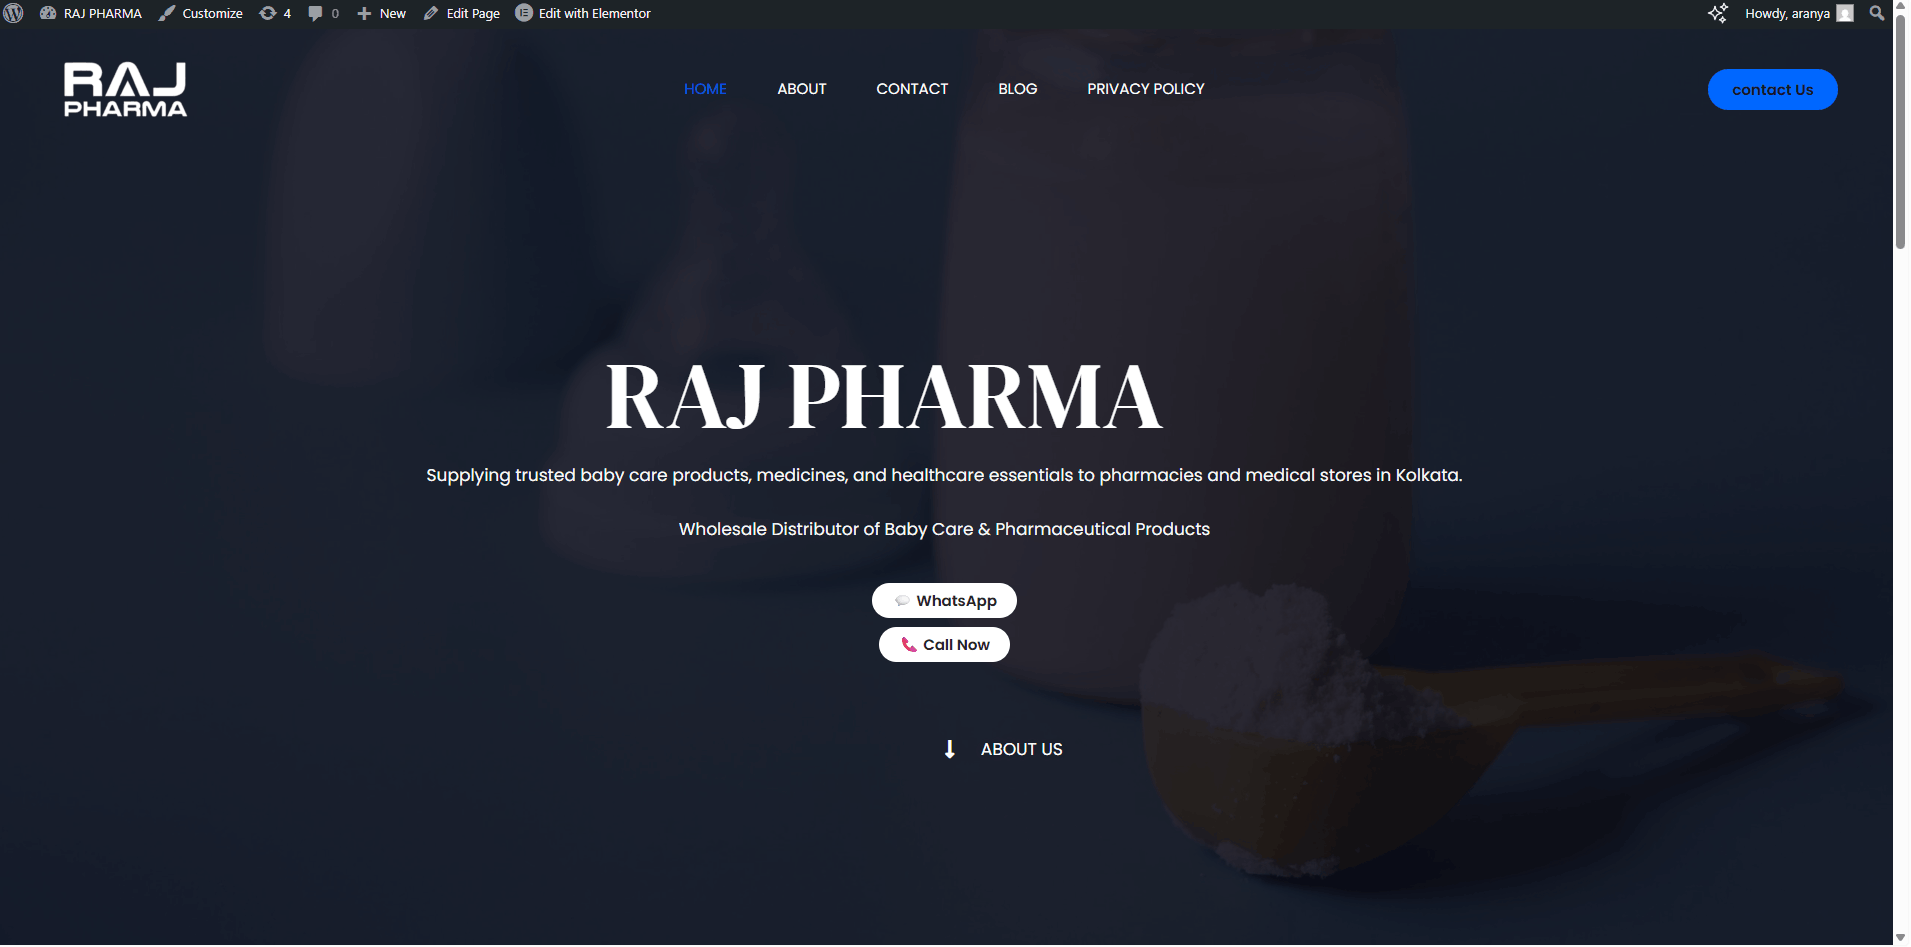The width and height of the screenshot is (1911, 947).
Task: Click the user avatar next to Howdy, aranya
Action: [x=1845, y=13]
